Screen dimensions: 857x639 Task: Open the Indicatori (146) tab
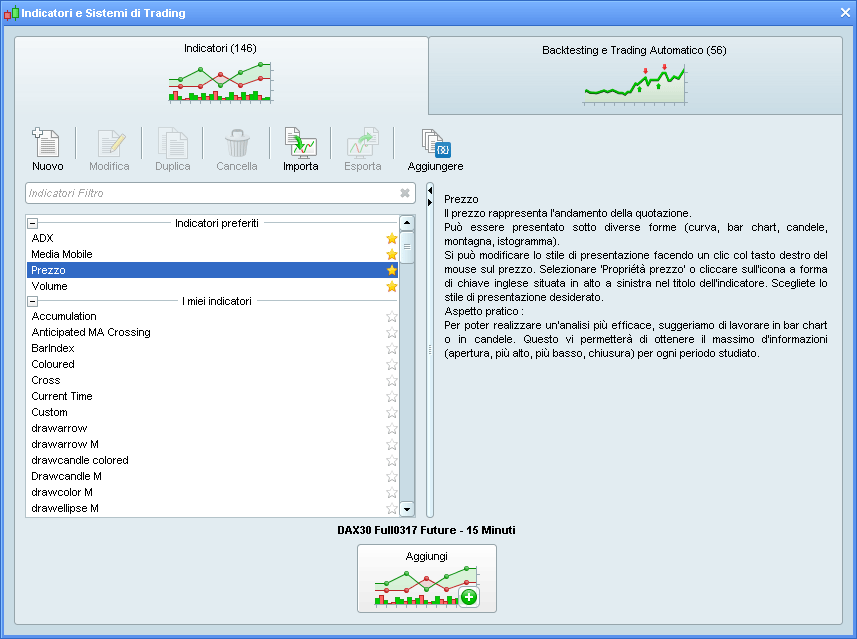click(x=220, y=75)
